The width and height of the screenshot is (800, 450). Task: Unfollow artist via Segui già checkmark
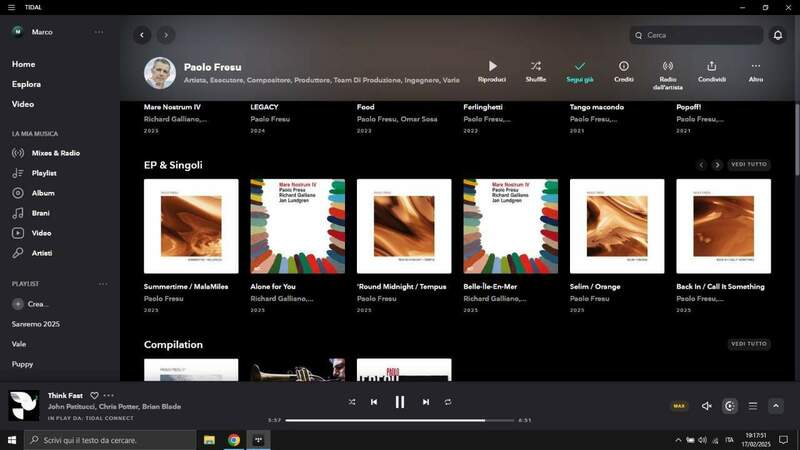tap(579, 66)
